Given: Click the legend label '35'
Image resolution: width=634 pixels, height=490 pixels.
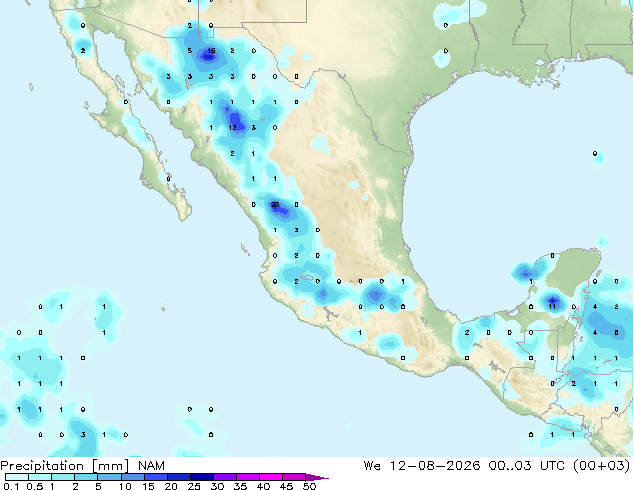Looking at the screenshot, I should pyautogui.click(x=240, y=486).
